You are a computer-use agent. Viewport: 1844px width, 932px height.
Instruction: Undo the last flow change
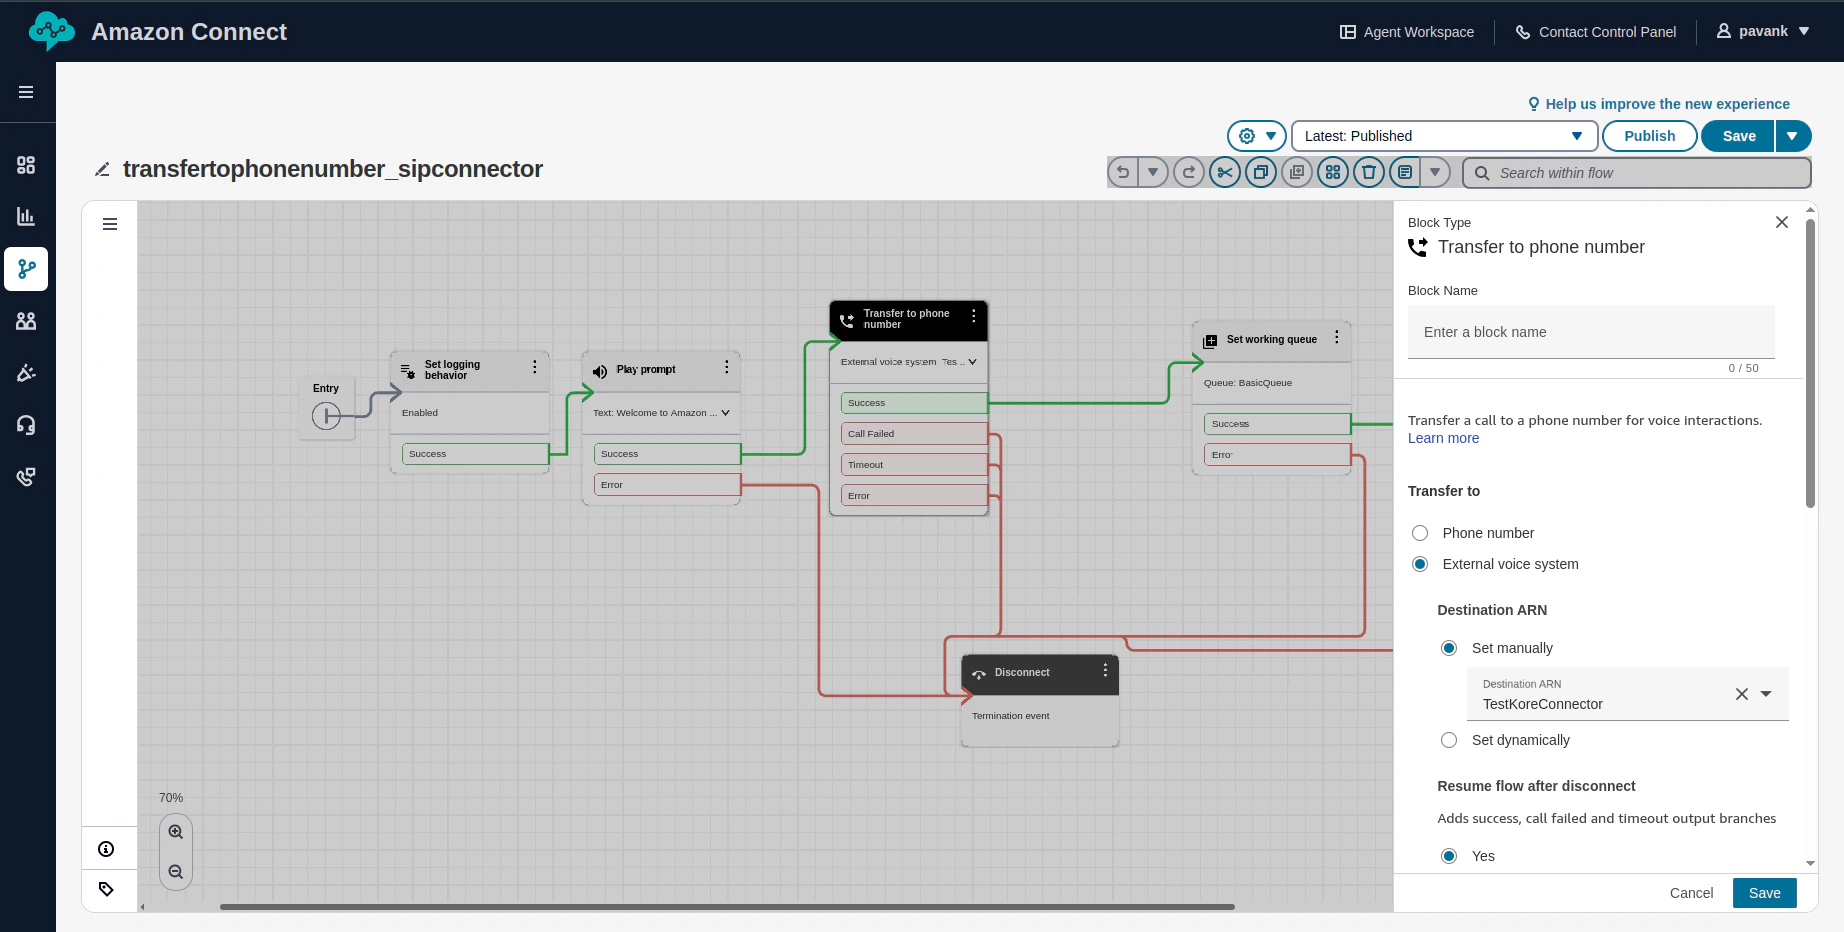click(x=1121, y=171)
